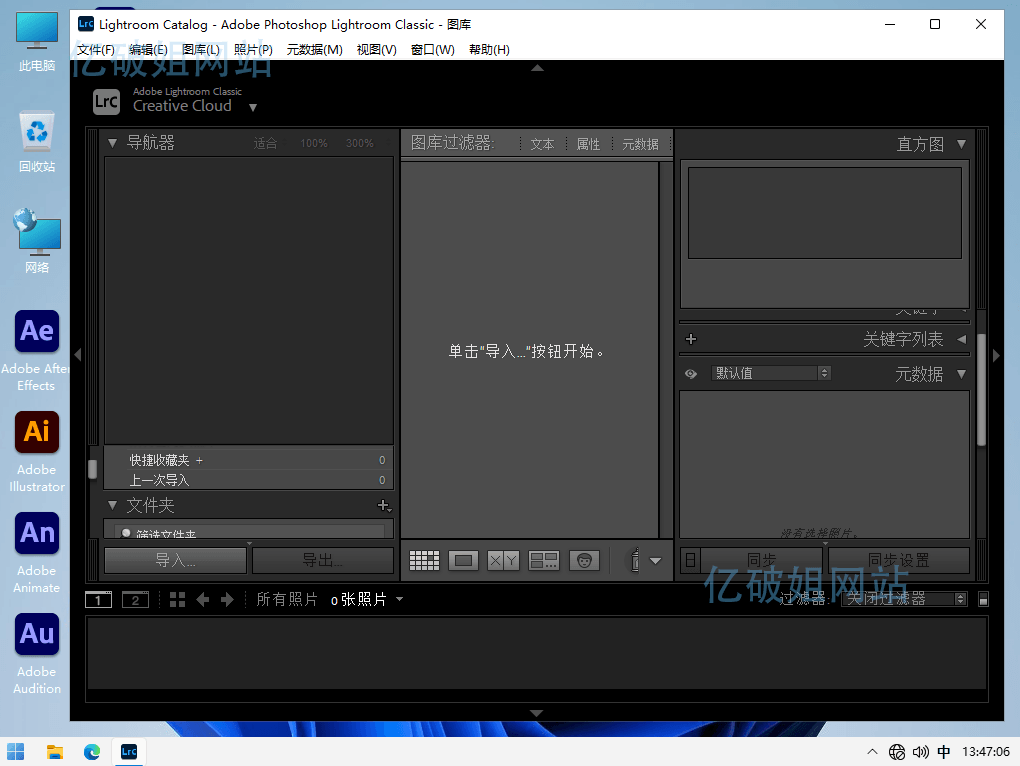Open people face view in toolbar
The image size is (1020, 766).
coord(584,561)
